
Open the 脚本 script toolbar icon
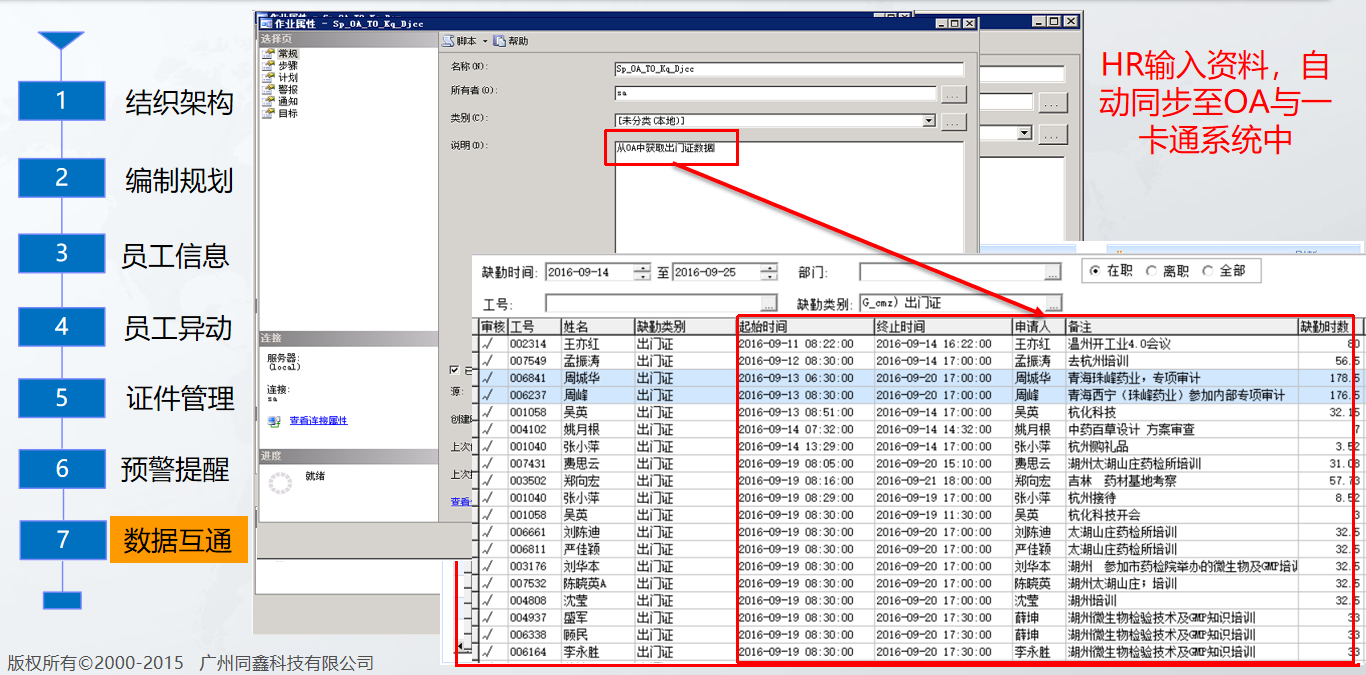(449, 41)
